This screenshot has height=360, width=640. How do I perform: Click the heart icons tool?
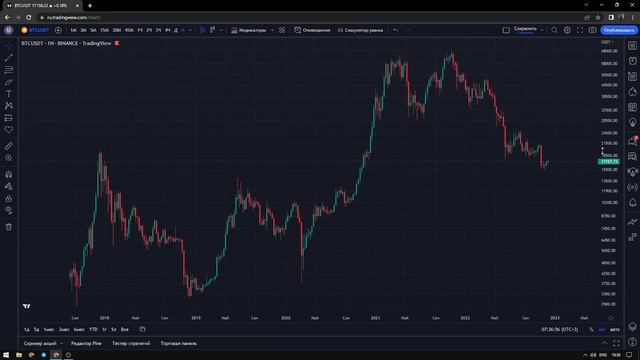[9, 130]
